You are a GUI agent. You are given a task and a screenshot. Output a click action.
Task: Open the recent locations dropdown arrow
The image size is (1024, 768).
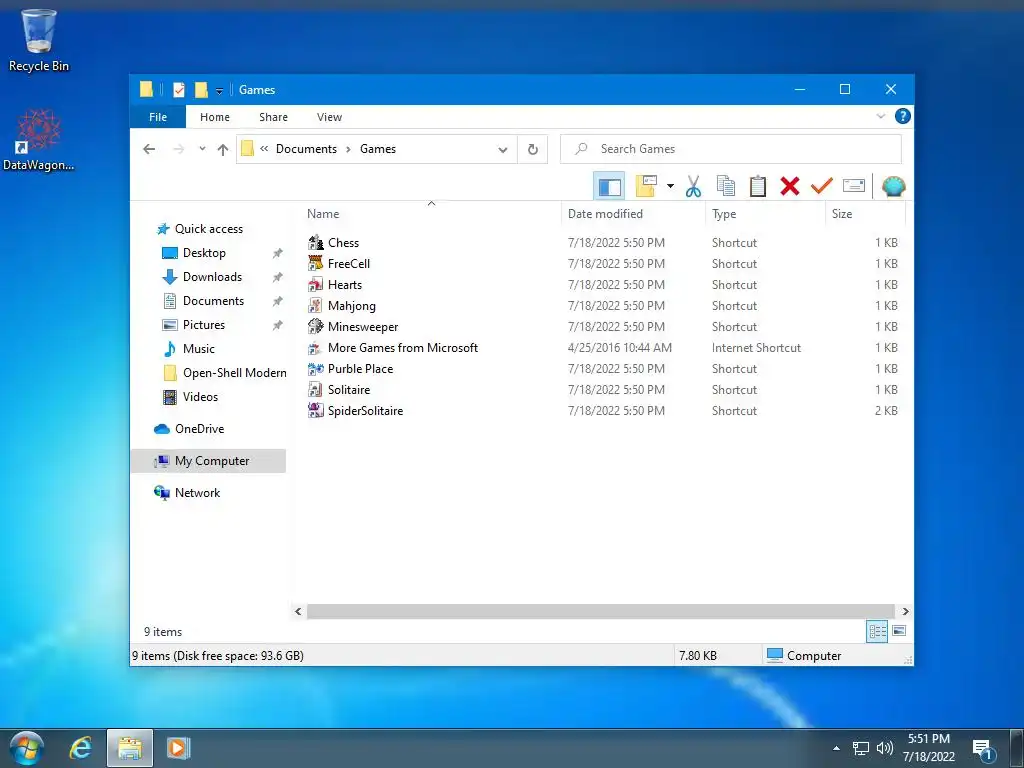pos(202,149)
